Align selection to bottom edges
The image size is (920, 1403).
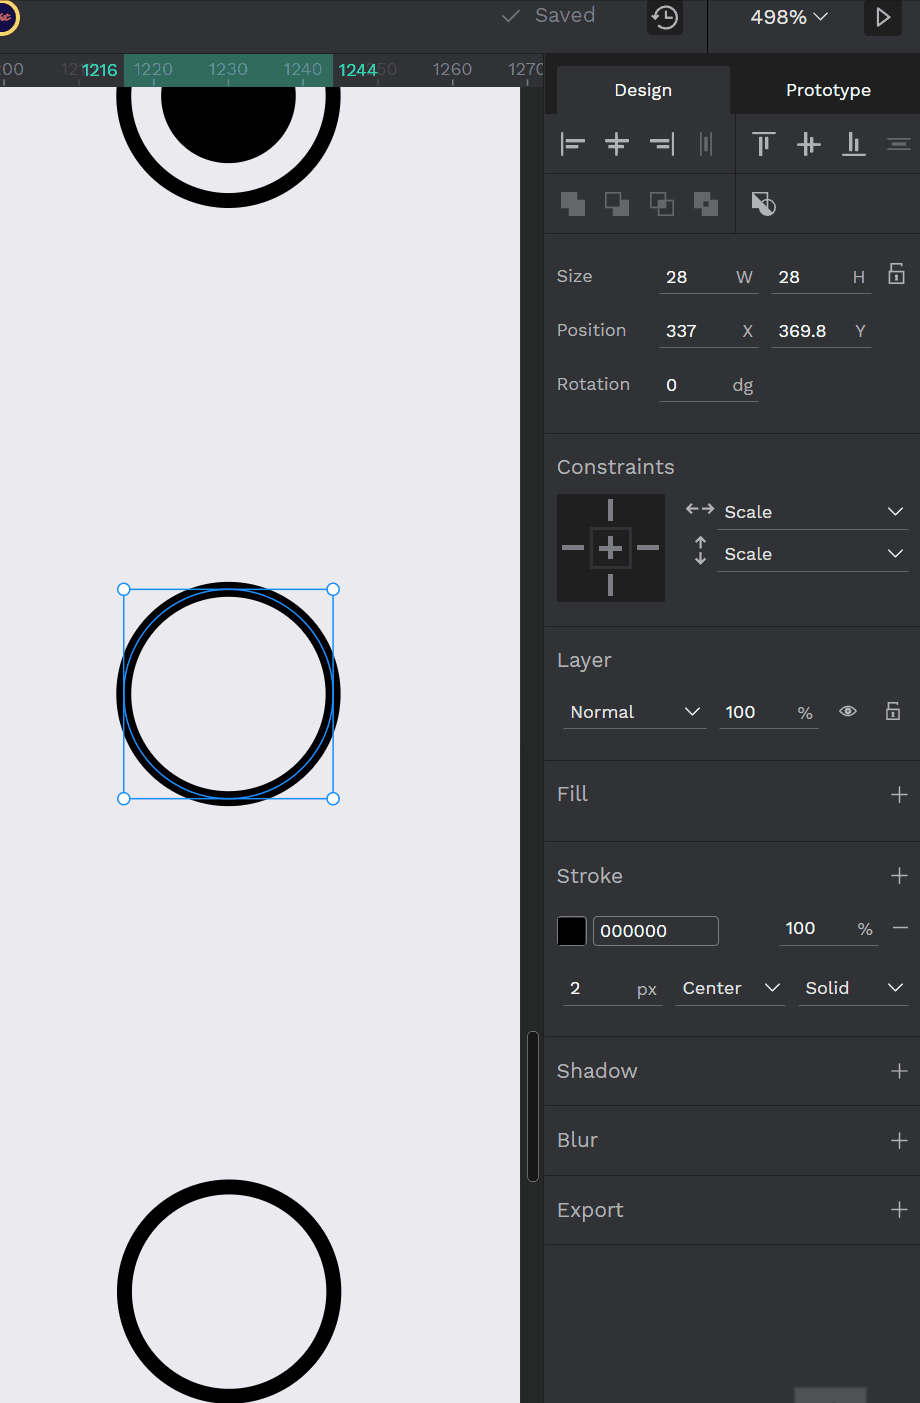pyautogui.click(x=853, y=144)
